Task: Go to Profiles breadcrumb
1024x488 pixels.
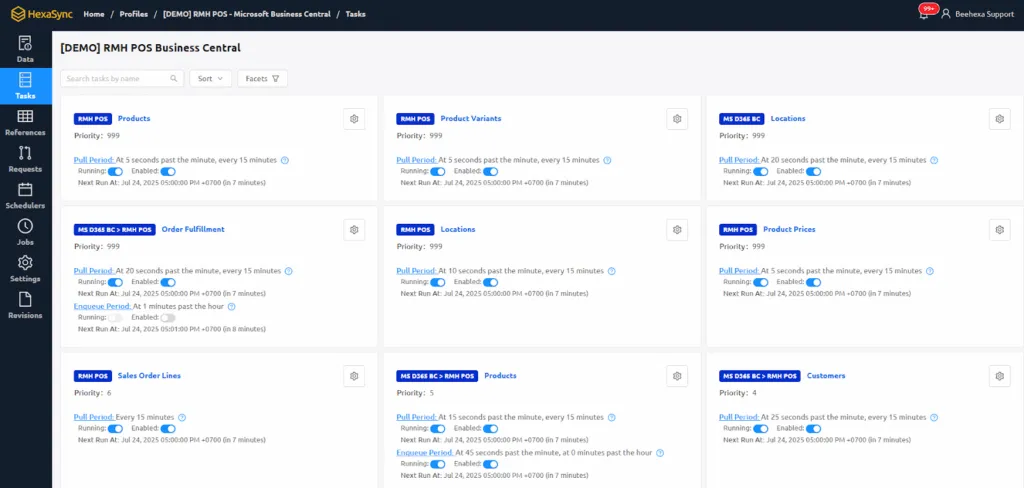Action: point(134,14)
